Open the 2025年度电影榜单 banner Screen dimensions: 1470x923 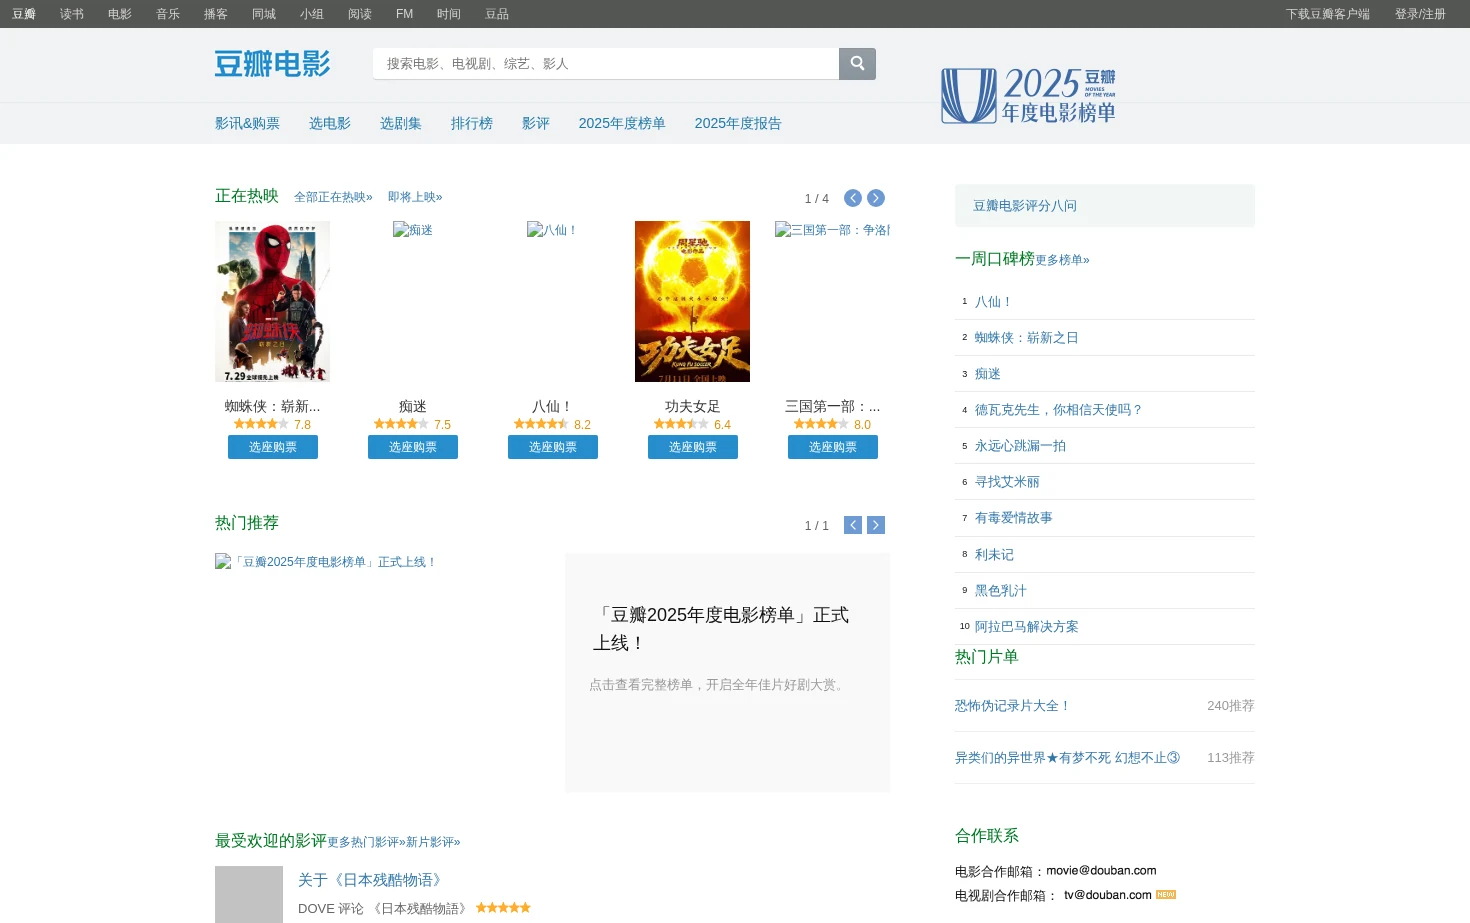pos(1028,96)
